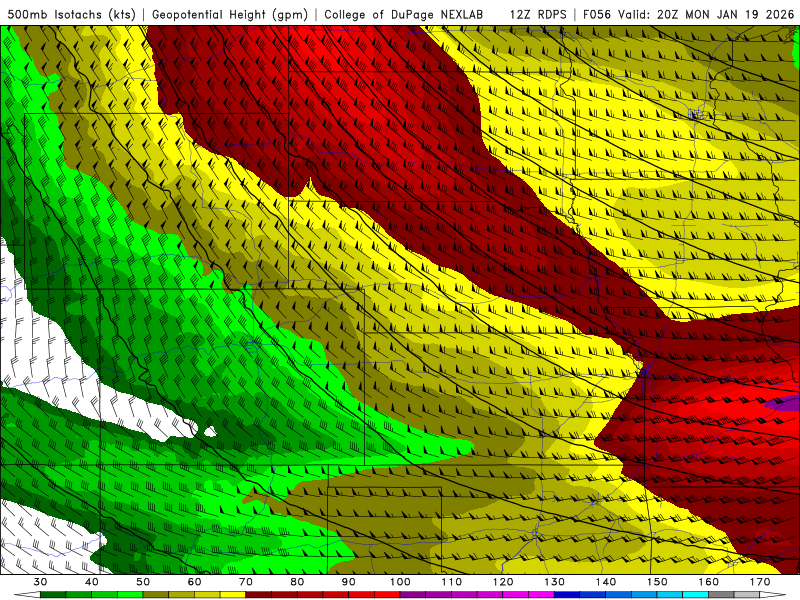800x600 pixels.
Task: Select the '170' color bar number
Action: click(760, 582)
